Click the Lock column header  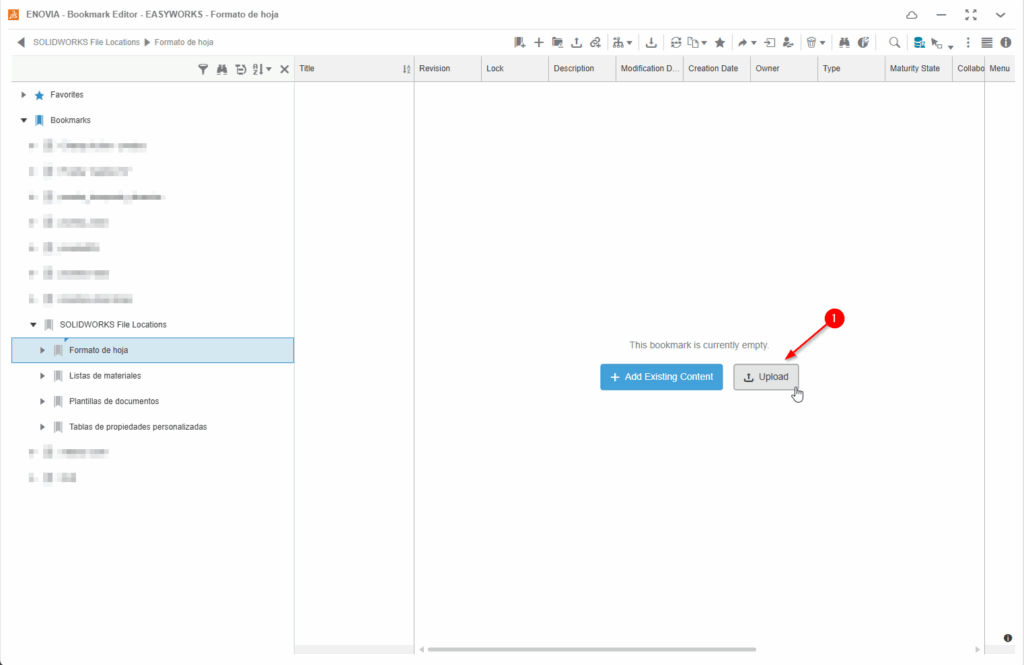click(515, 69)
